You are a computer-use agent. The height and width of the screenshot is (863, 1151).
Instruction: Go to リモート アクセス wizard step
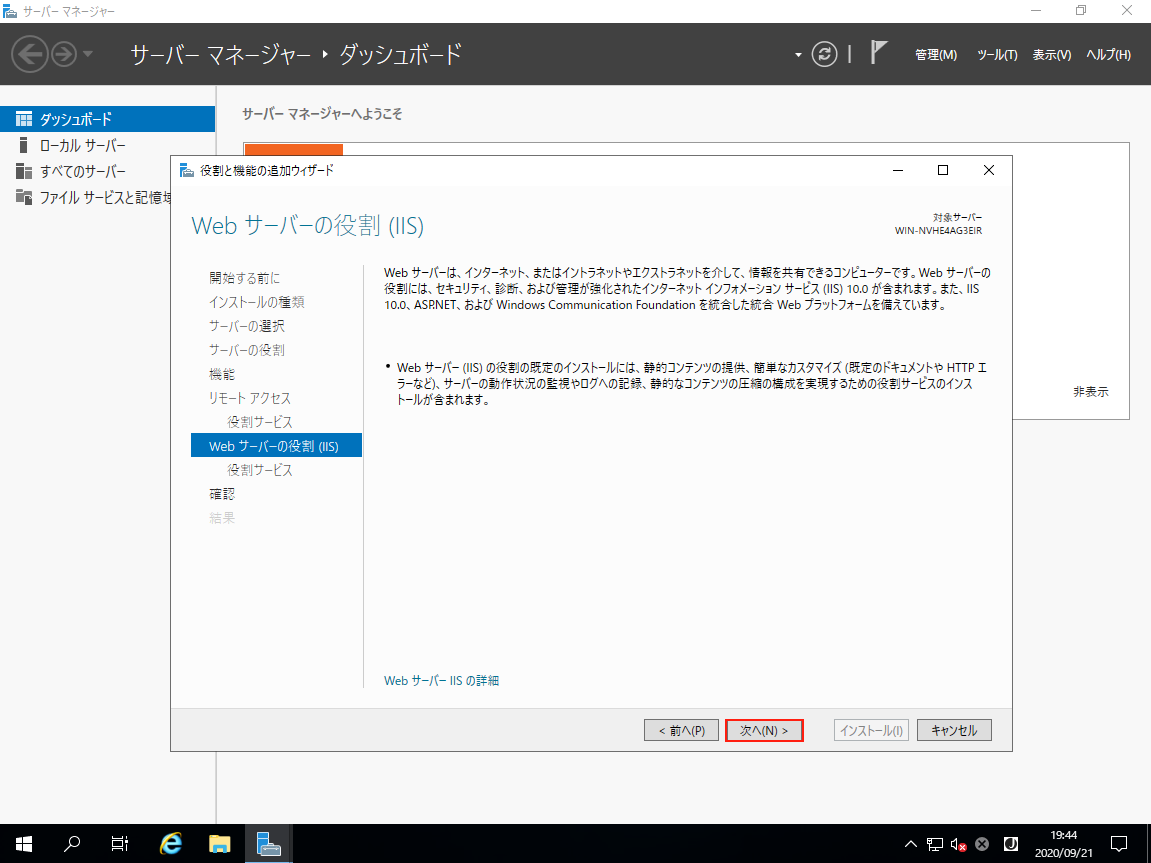250,398
